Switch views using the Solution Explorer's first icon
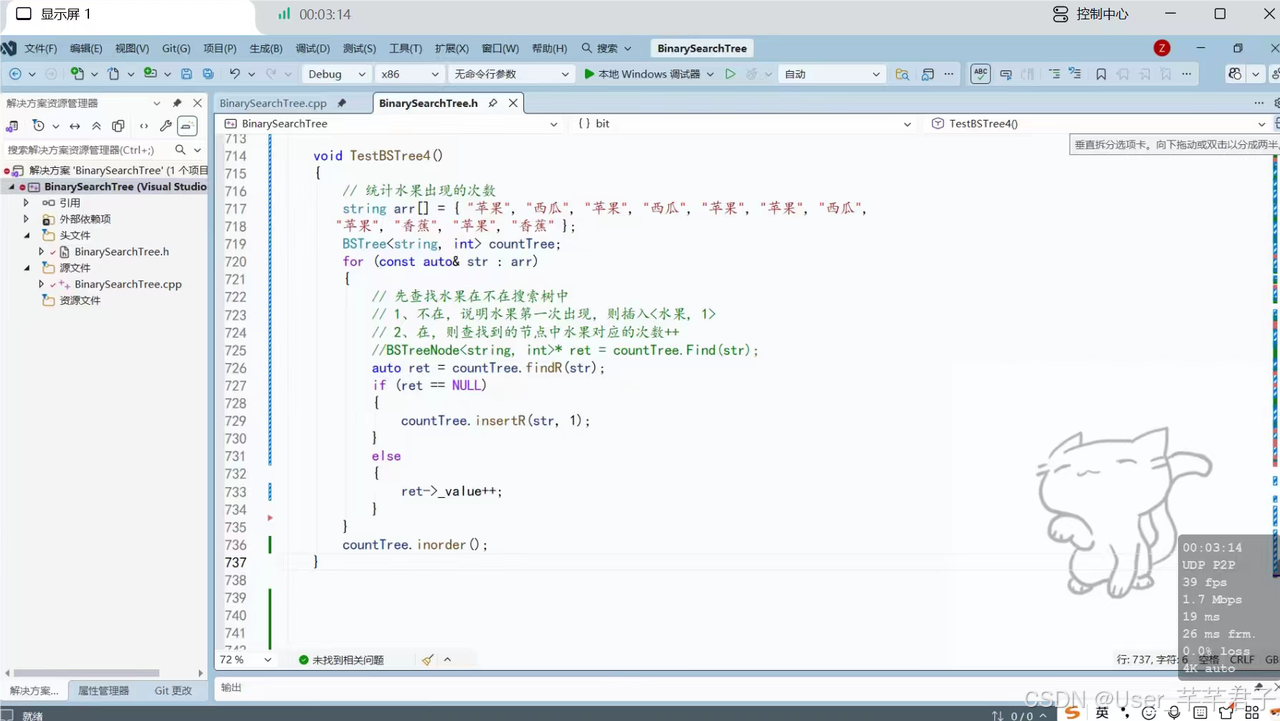 tap(12, 126)
